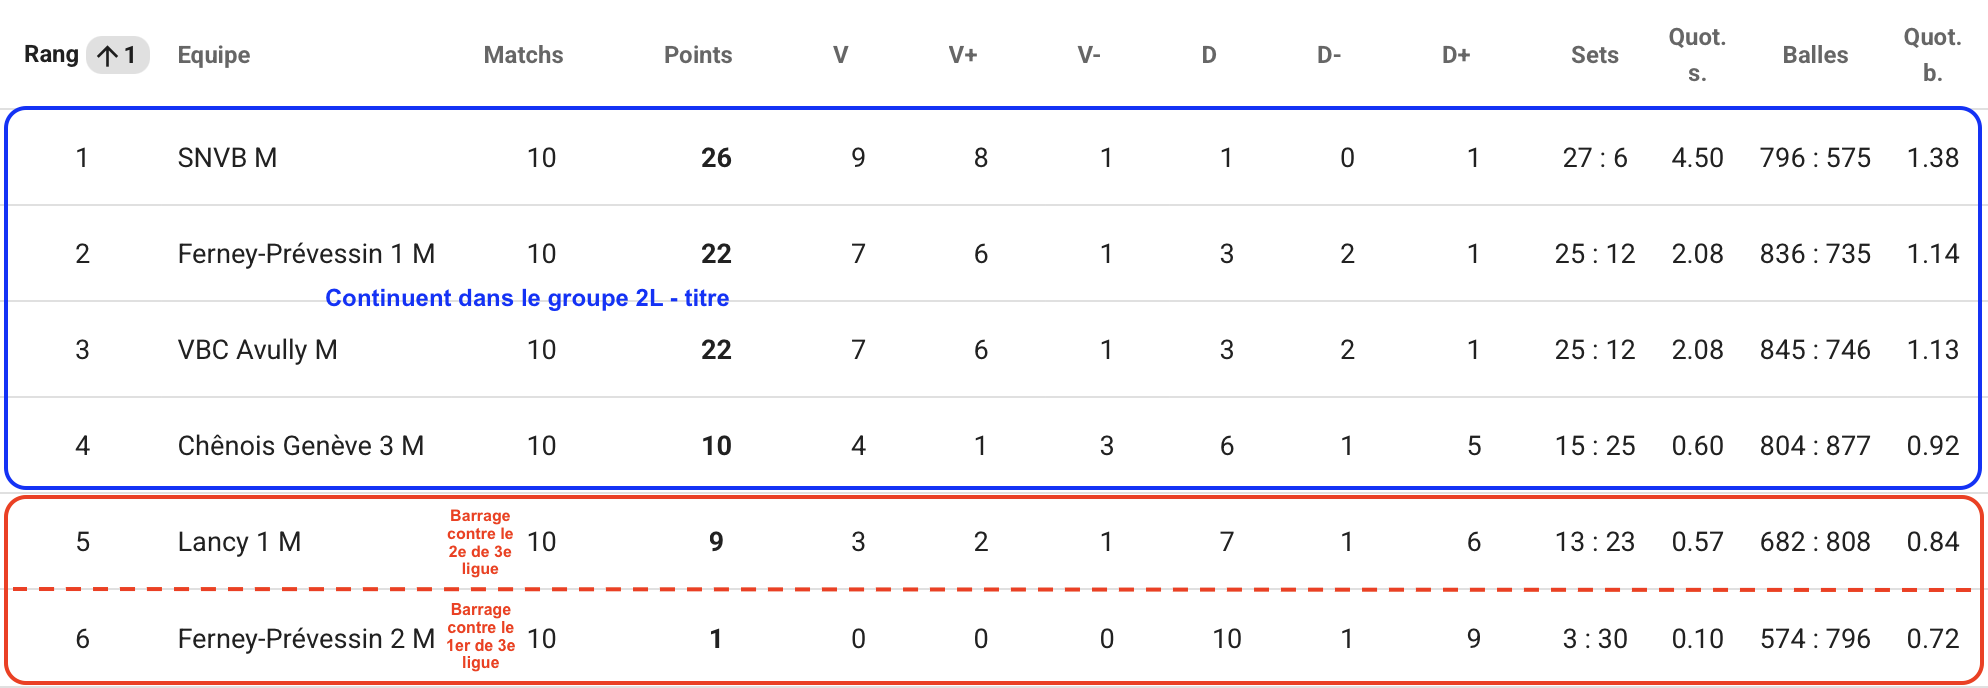Click the D column header
This screenshot has height=688, width=1988.
(x=1209, y=55)
